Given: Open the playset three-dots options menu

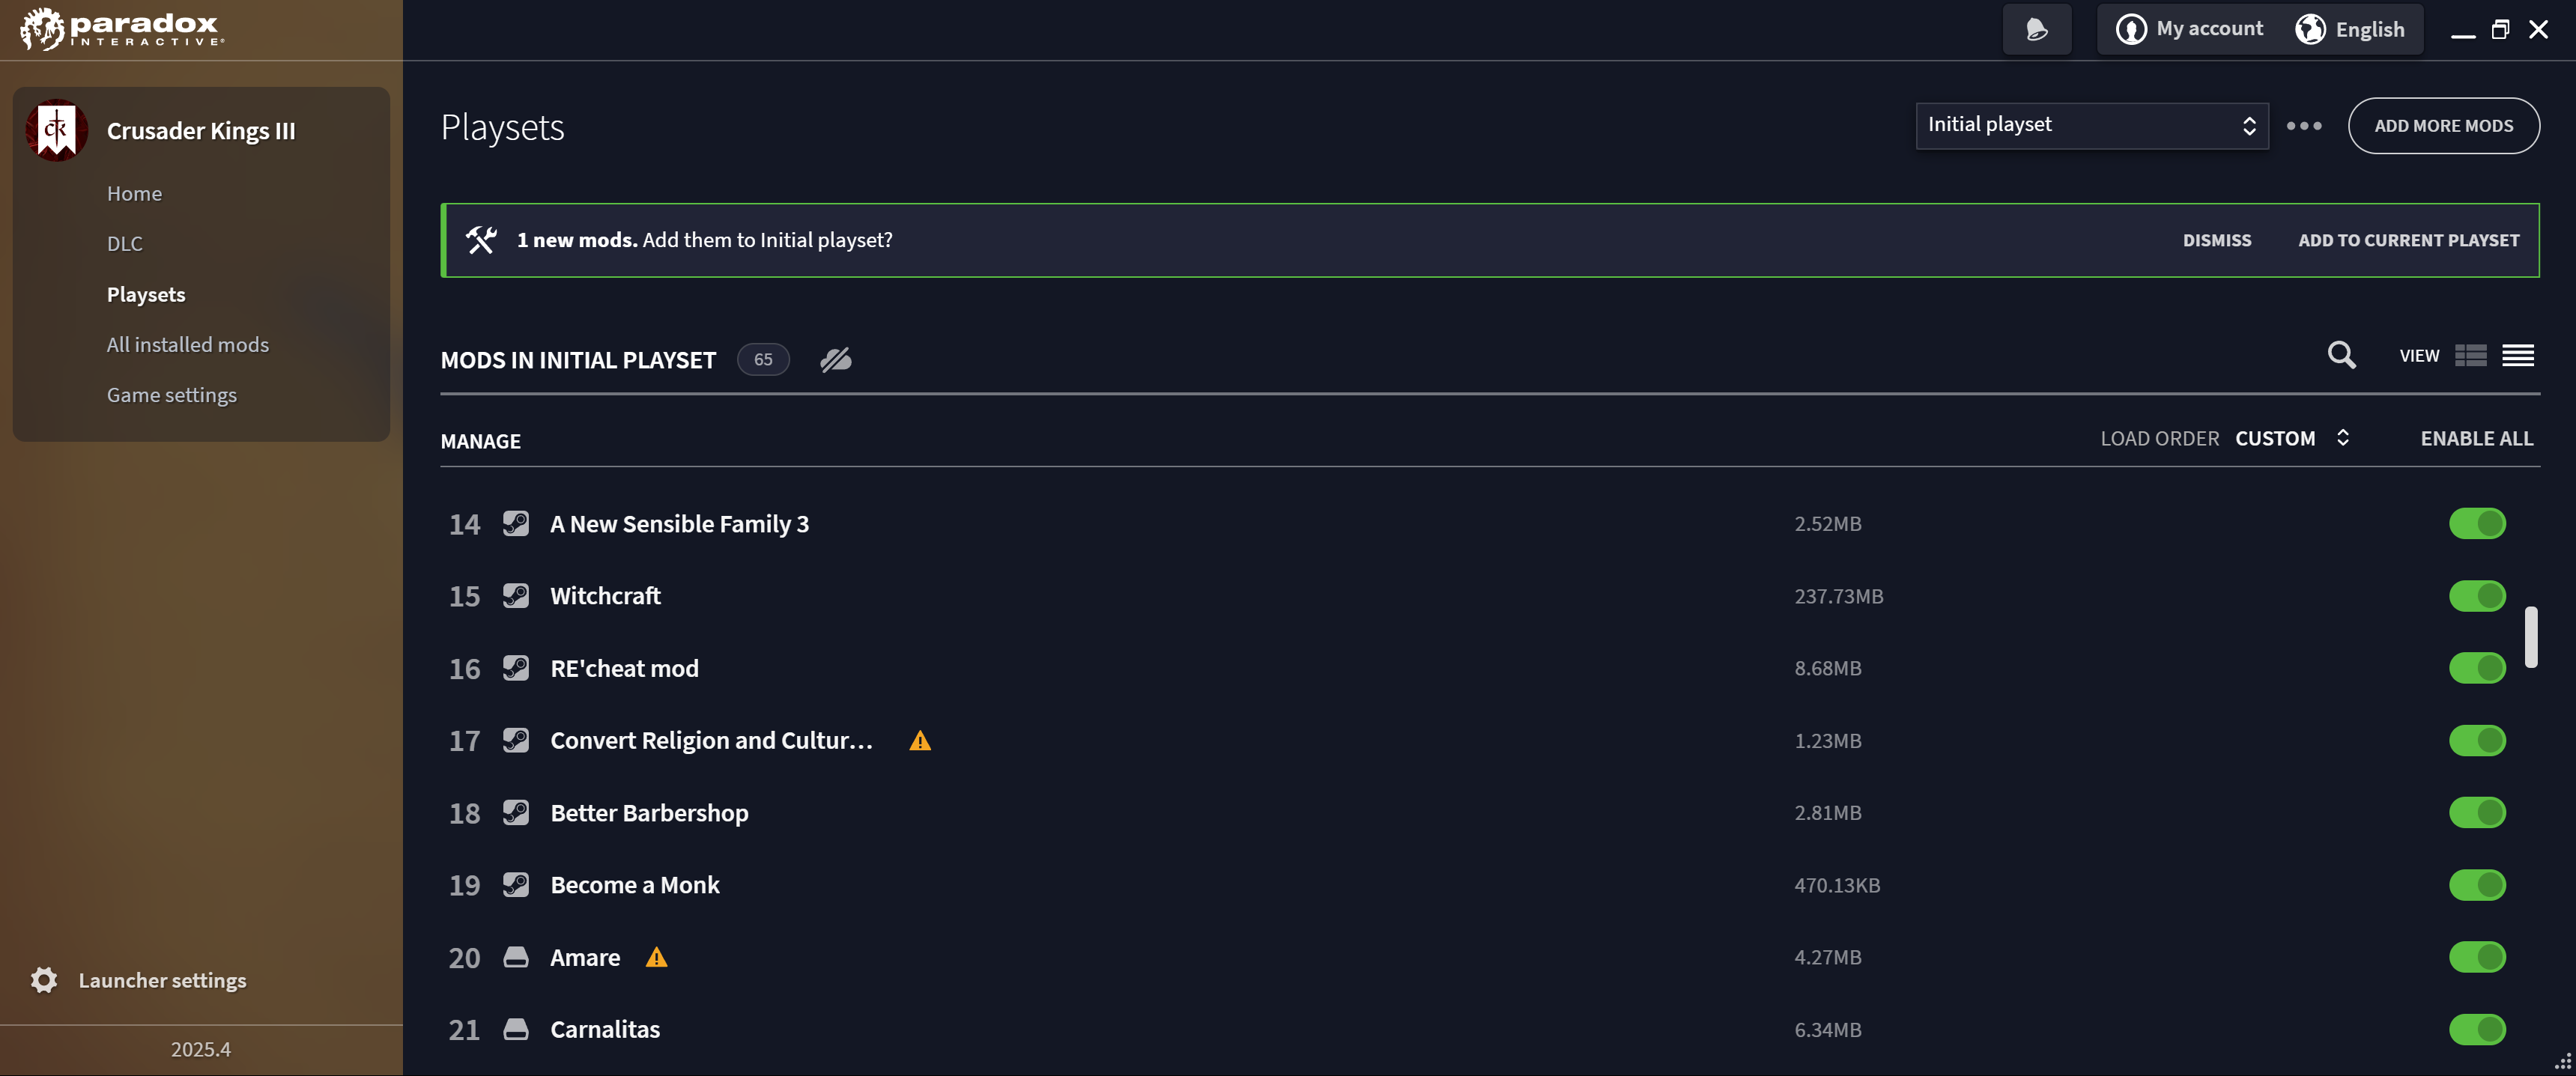Looking at the screenshot, I should [2304, 126].
